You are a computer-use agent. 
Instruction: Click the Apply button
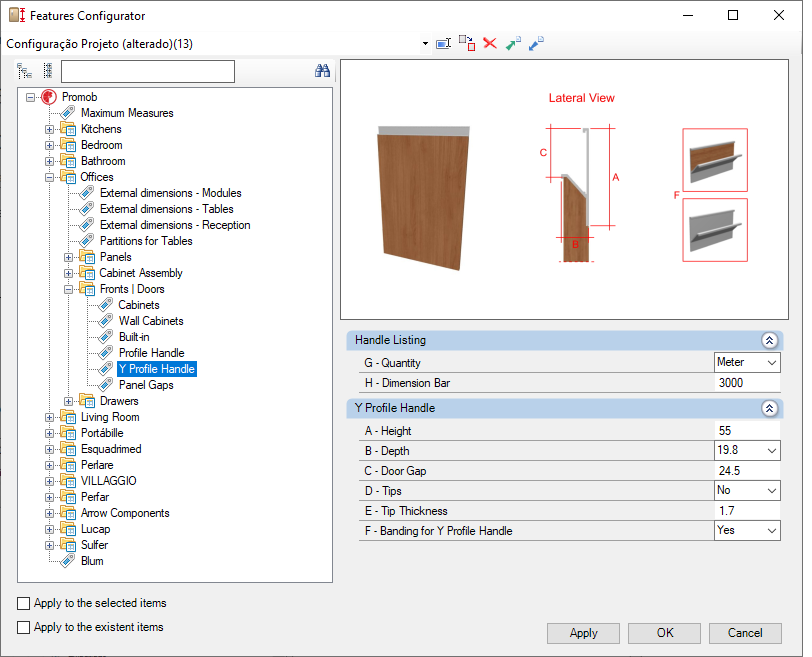point(583,633)
